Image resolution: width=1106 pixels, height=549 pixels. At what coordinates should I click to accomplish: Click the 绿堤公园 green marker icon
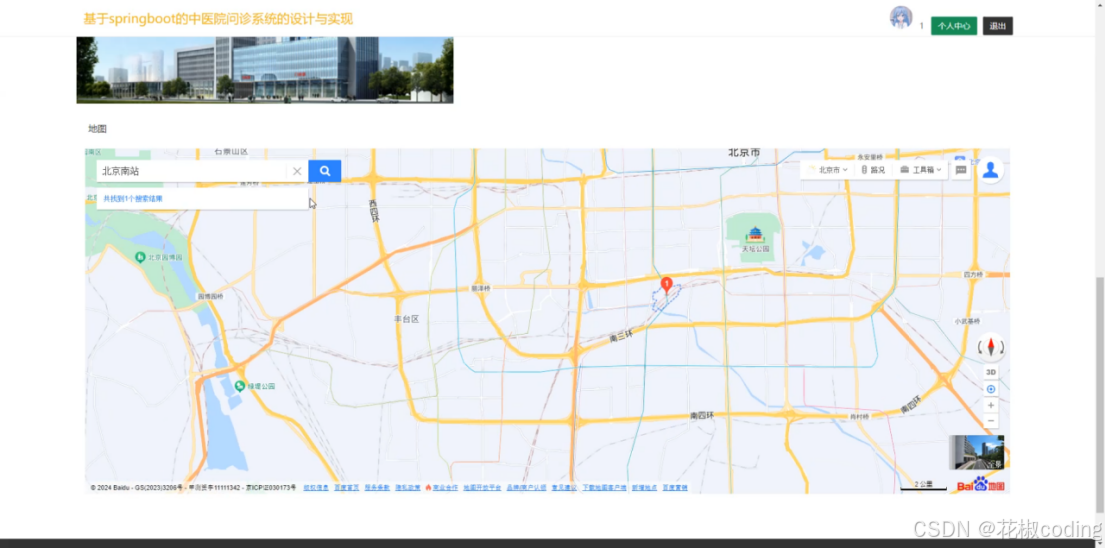point(240,386)
